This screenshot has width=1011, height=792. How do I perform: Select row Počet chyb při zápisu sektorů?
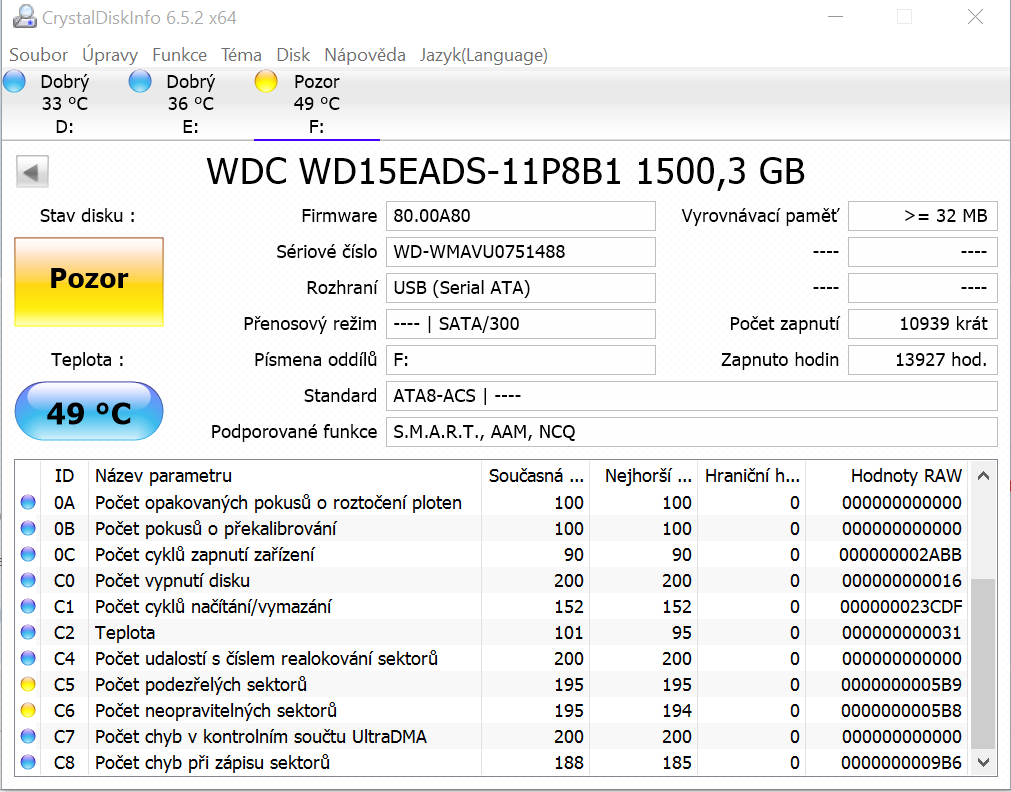click(x=492, y=762)
